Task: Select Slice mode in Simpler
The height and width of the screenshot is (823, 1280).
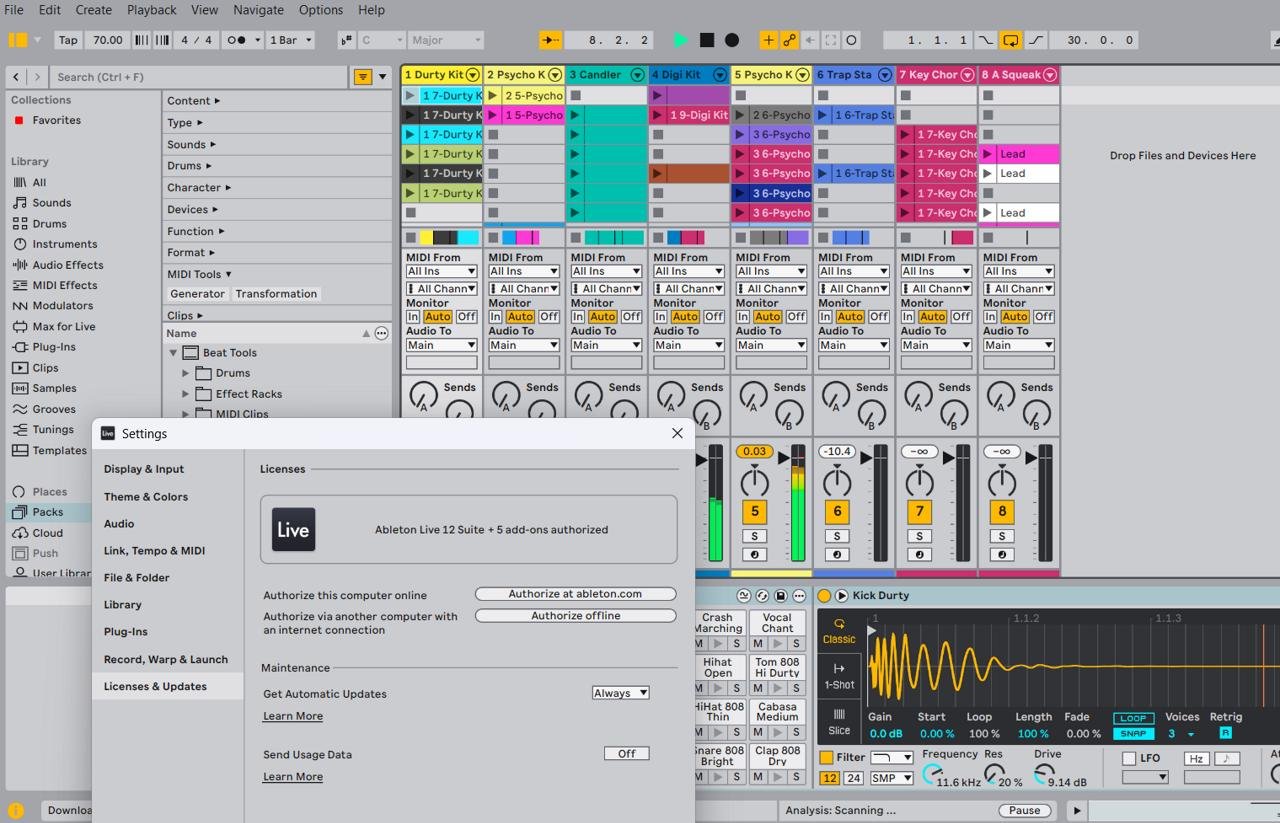Action: 839,721
